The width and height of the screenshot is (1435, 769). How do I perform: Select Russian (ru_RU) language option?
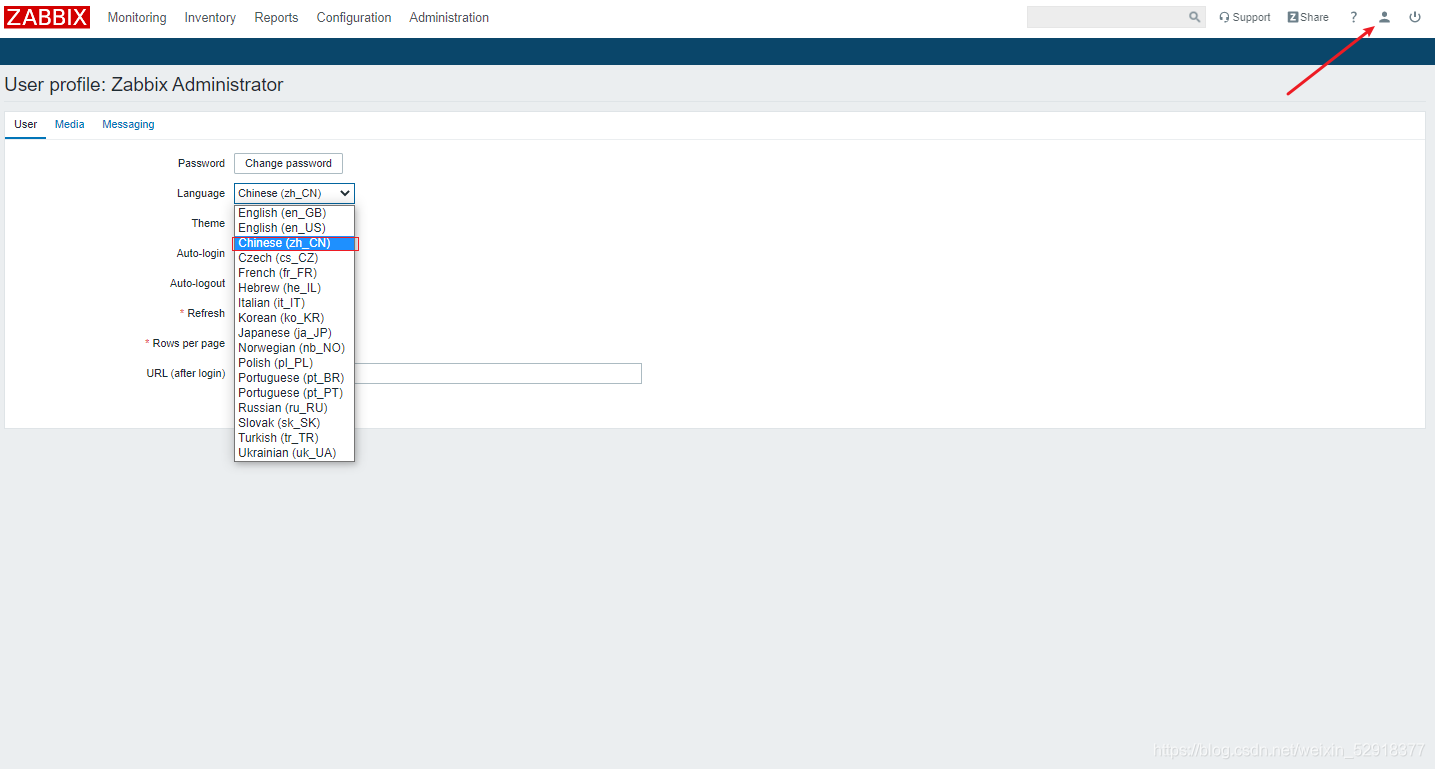coord(294,408)
